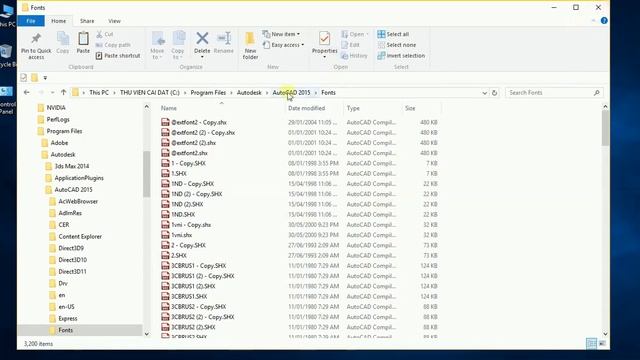Open Customize Quick Access Toolbar arrow
Screen dimensions: 640x360
tap(45, 78)
